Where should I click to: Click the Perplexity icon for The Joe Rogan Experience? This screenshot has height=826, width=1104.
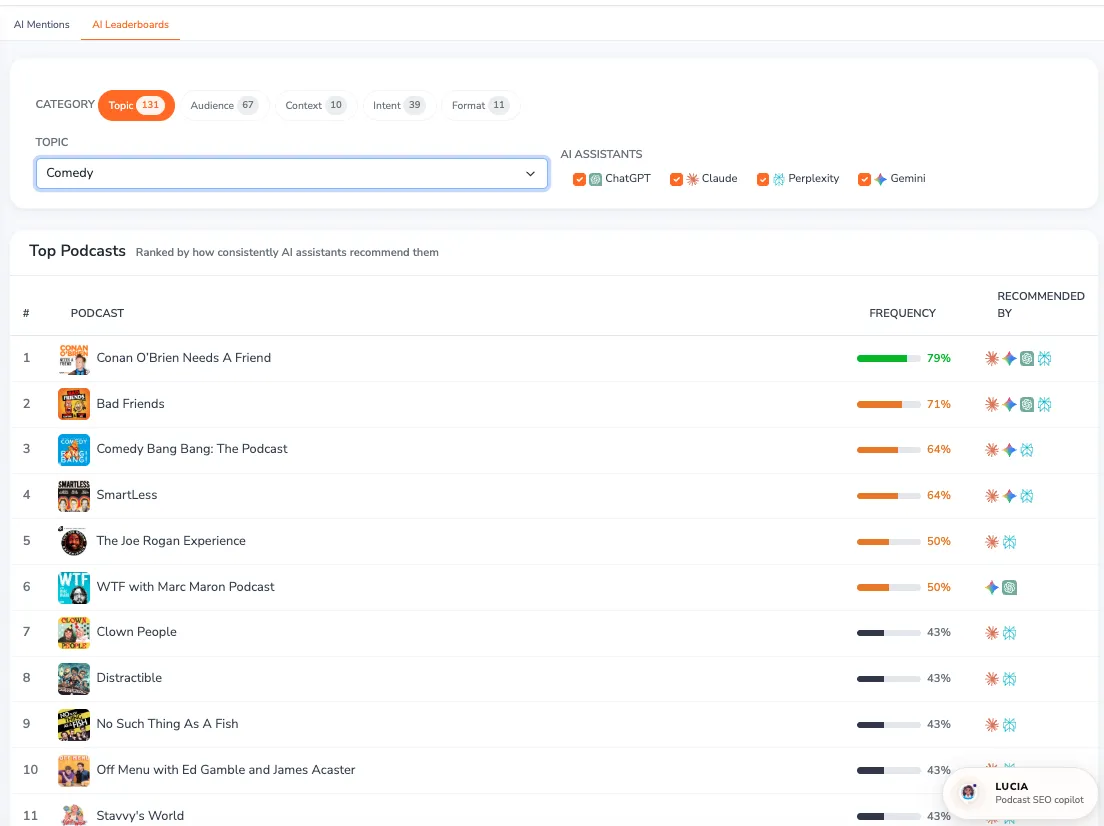[x=1009, y=541]
